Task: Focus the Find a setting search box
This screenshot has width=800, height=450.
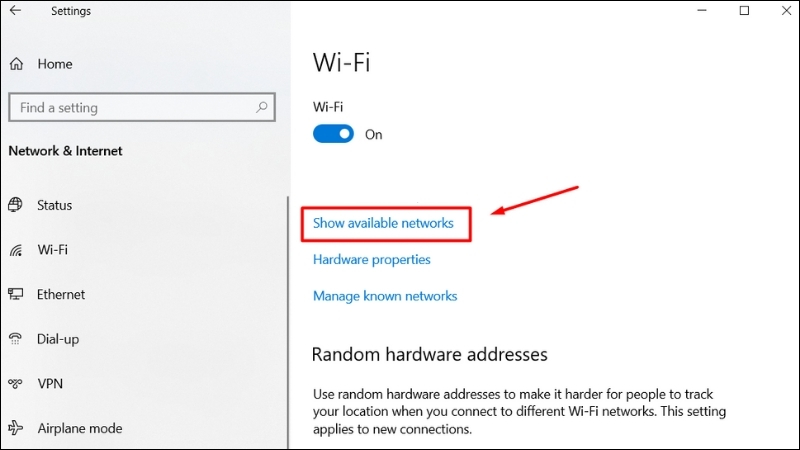Action: (142, 107)
